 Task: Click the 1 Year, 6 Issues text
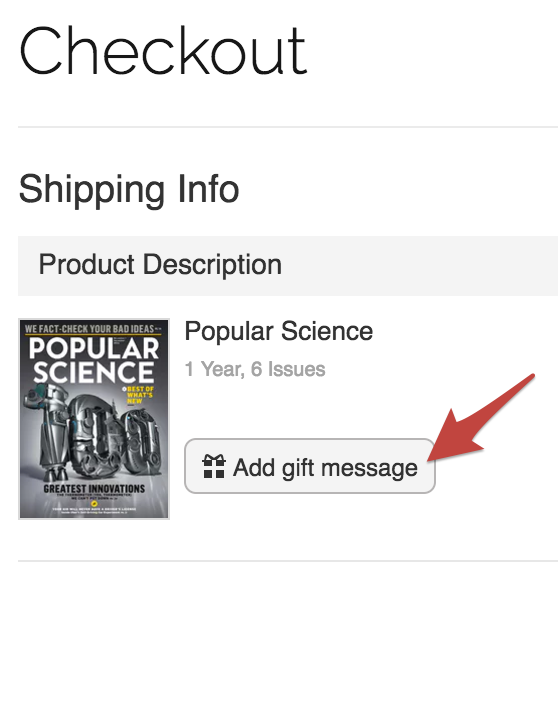255,369
